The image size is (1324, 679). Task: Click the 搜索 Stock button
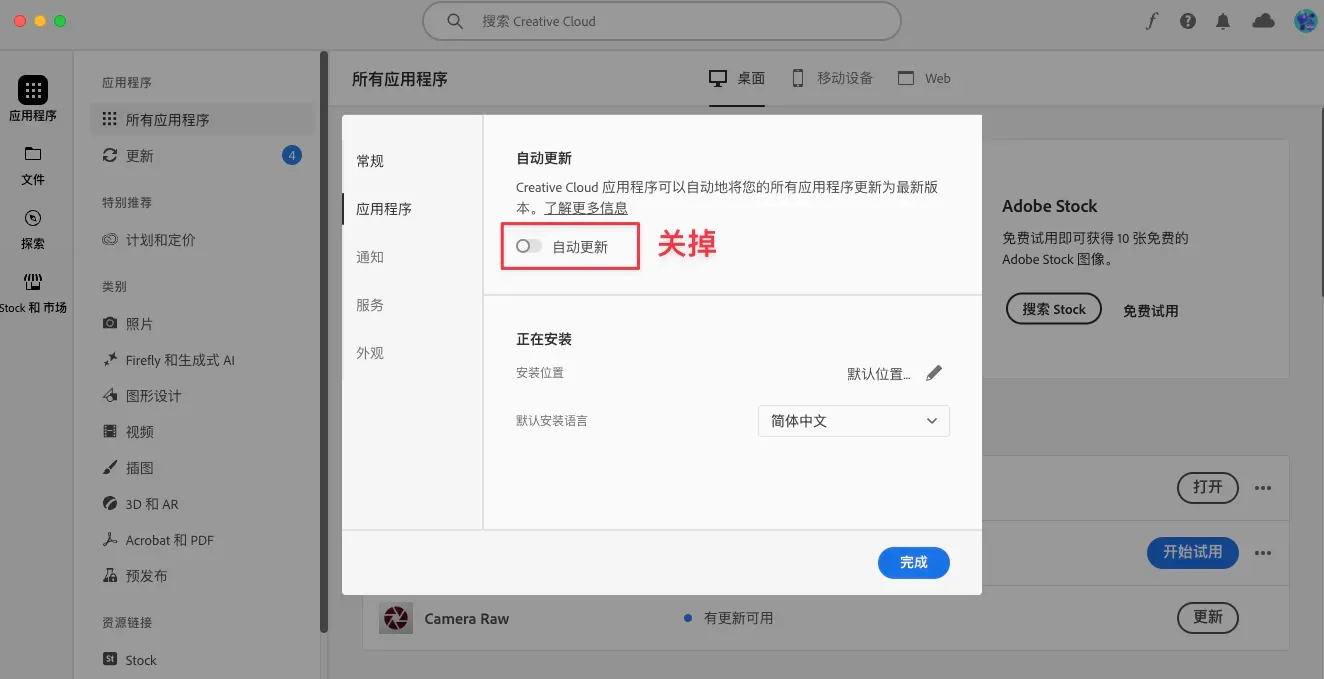click(x=1054, y=309)
